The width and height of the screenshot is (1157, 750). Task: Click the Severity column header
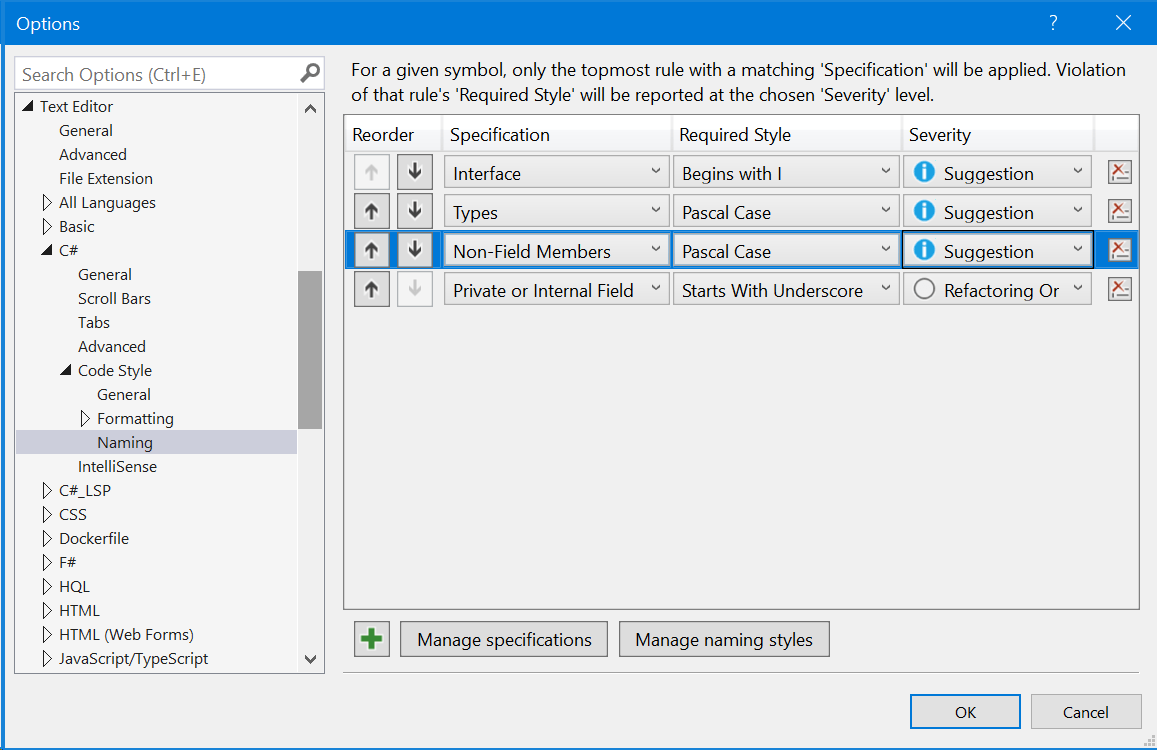pos(998,134)
